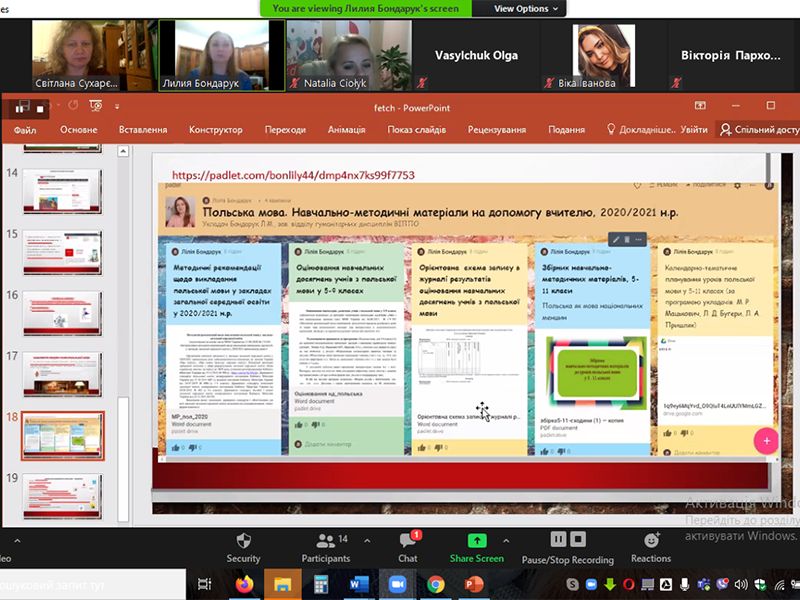The image size is (800, 600).
Task: Like the Методичні рекомендації post
Action: [x=176, y=447]
